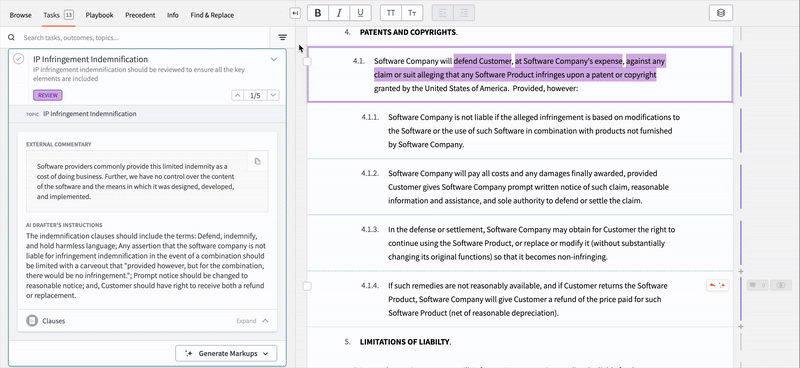Mark the IP Infringement Indemnification task complete
800x368 pixels.
[18, 59]
